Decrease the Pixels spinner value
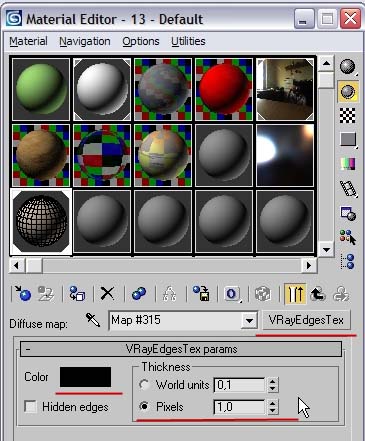Image resolution: width=365 pixels, height=441 pixels. click(273, 410)
